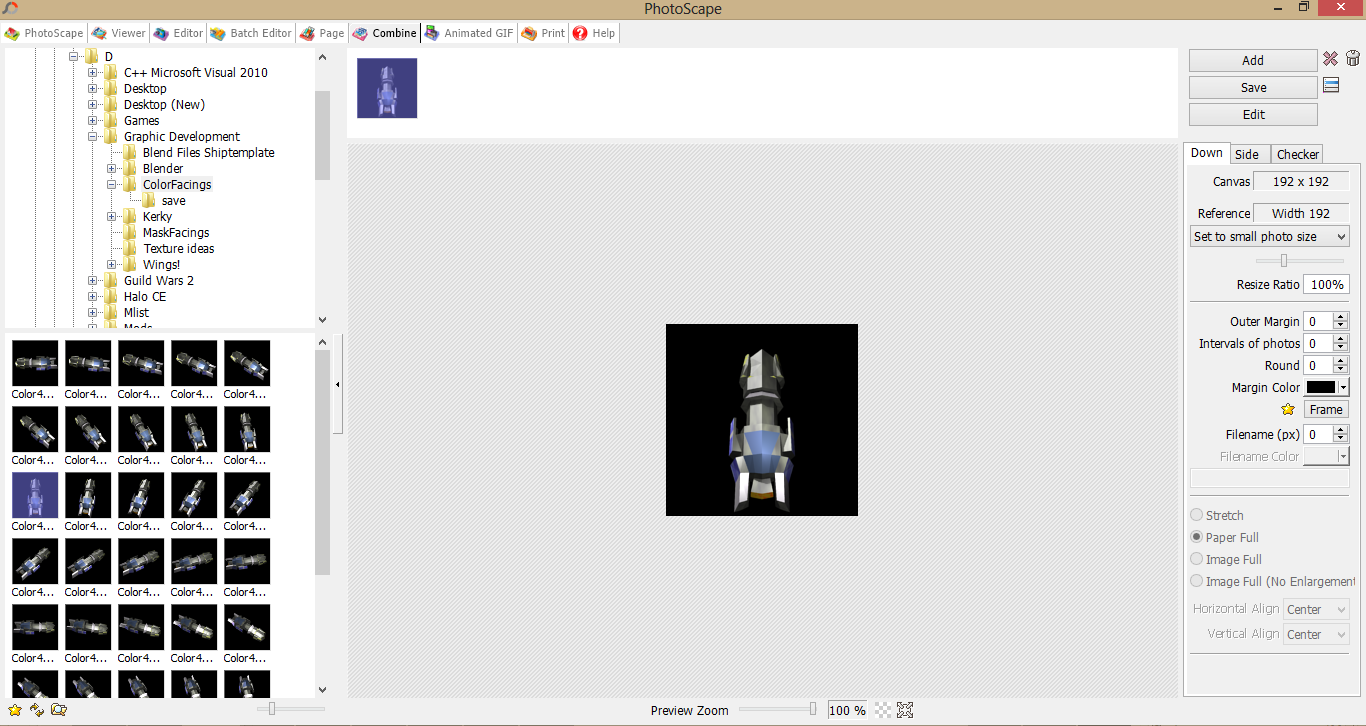This screenshot has height=726, width=1366.
Task: Select the save subfolder under ColorFacings
Action: (x=173, y=200)
